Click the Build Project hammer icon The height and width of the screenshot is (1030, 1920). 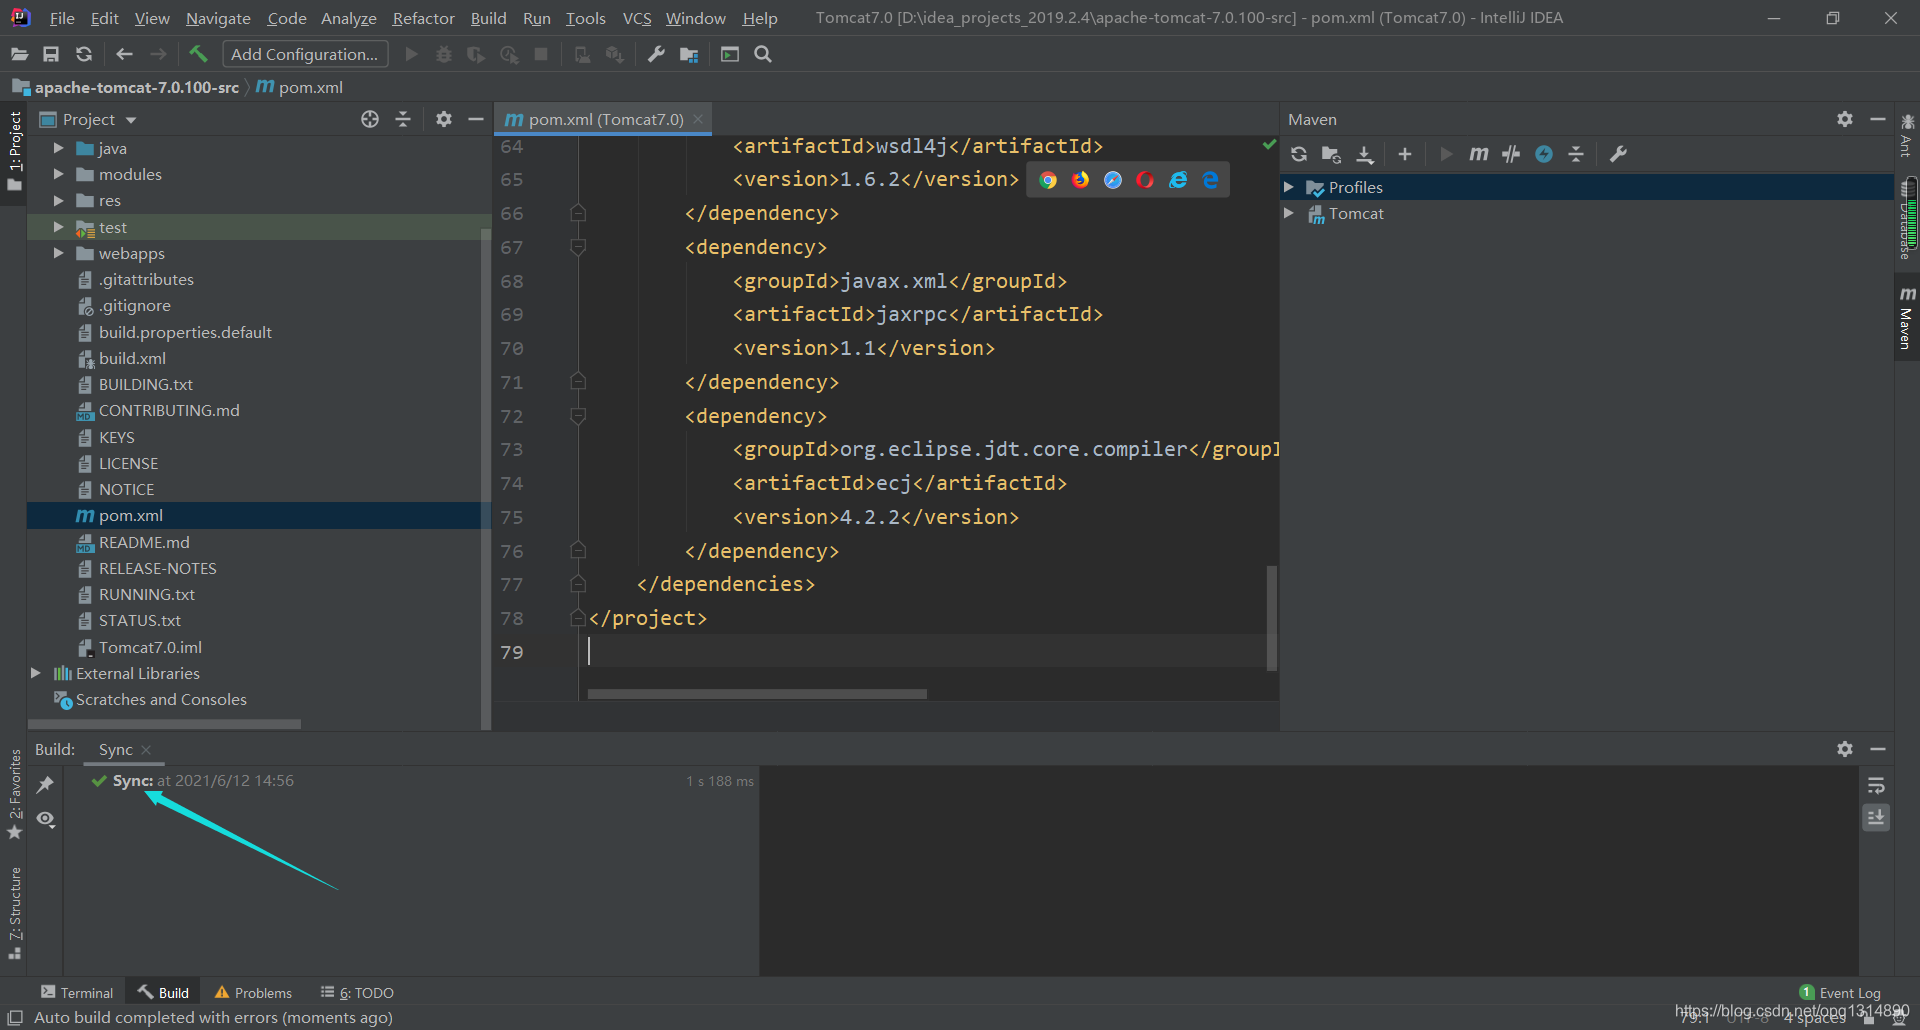click(x=198, y=54)
